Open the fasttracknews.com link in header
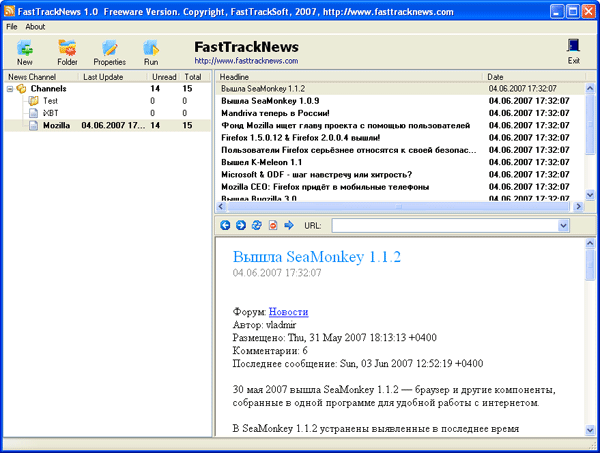 (x=246, y=61)
